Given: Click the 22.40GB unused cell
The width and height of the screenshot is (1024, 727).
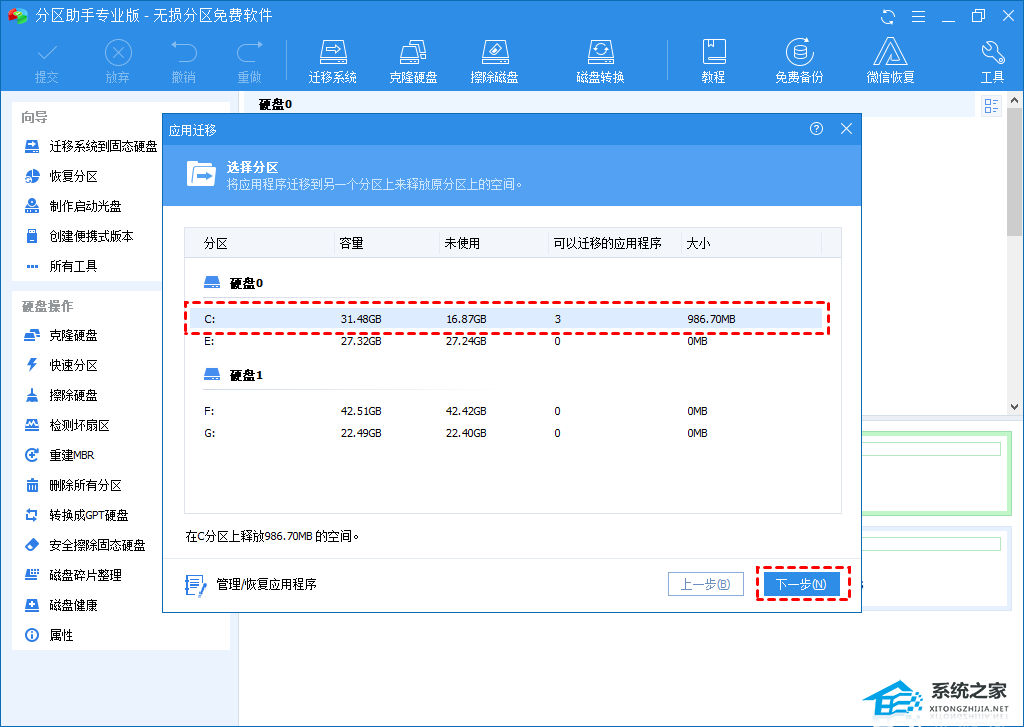Looking at the screenshot, I should [x=466, y=433].
